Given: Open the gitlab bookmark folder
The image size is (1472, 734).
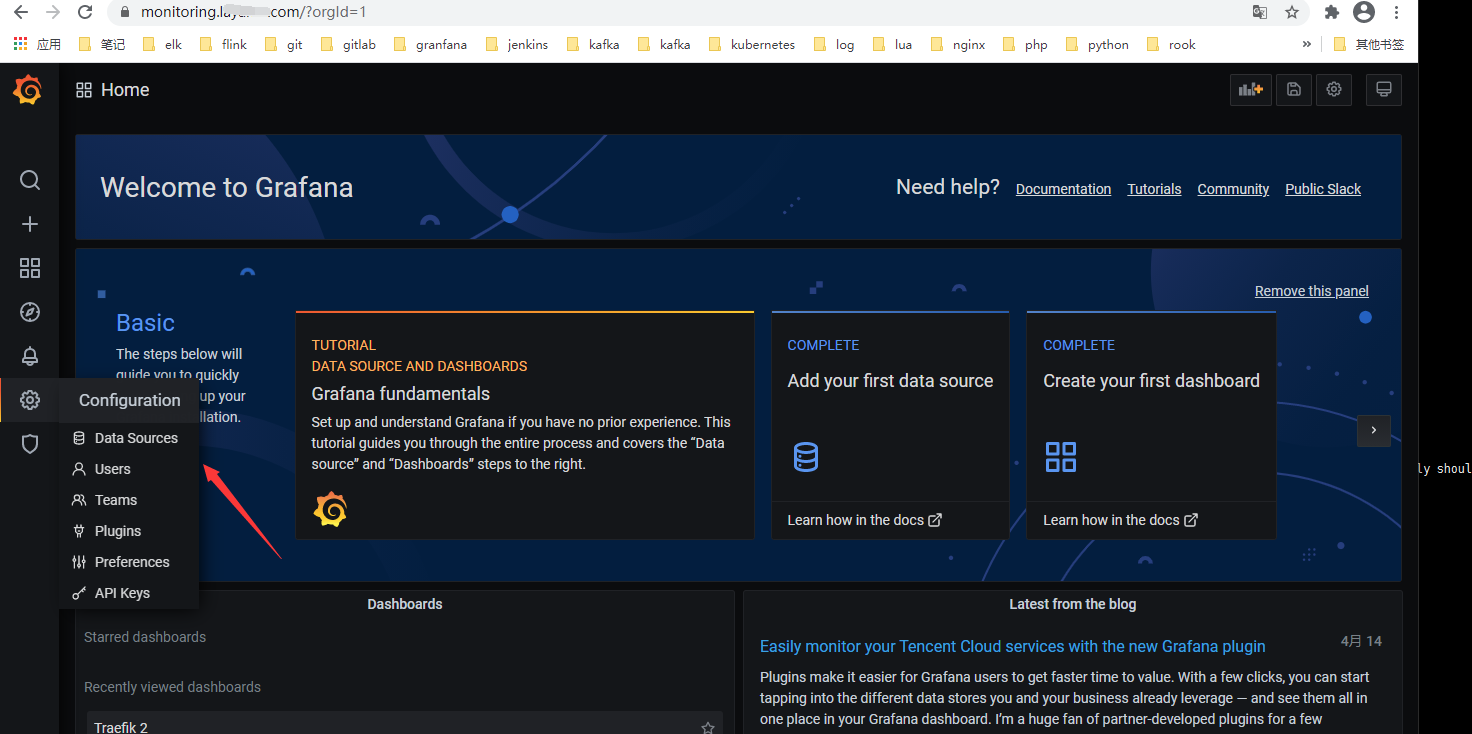Looking at the screenshot, I should (348, 44).
